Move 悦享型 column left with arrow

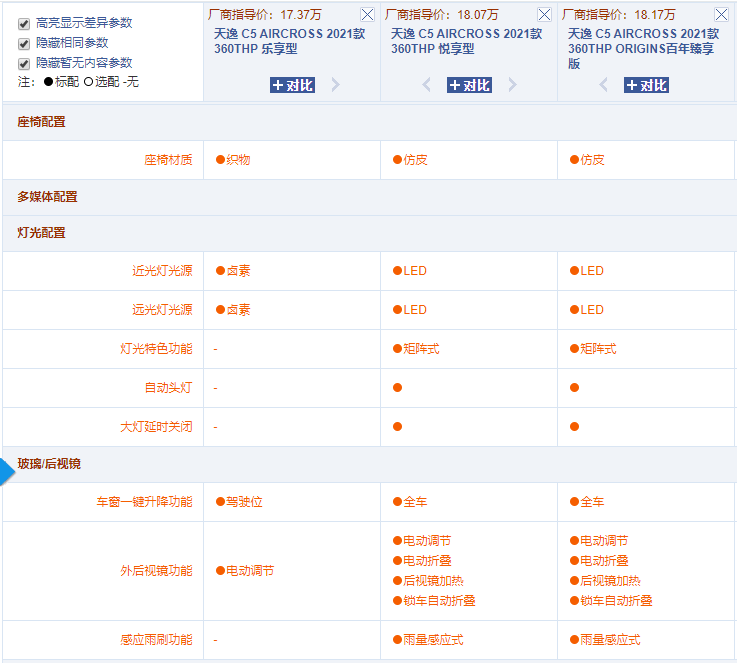pyautogui.click(x=426, y=85)
